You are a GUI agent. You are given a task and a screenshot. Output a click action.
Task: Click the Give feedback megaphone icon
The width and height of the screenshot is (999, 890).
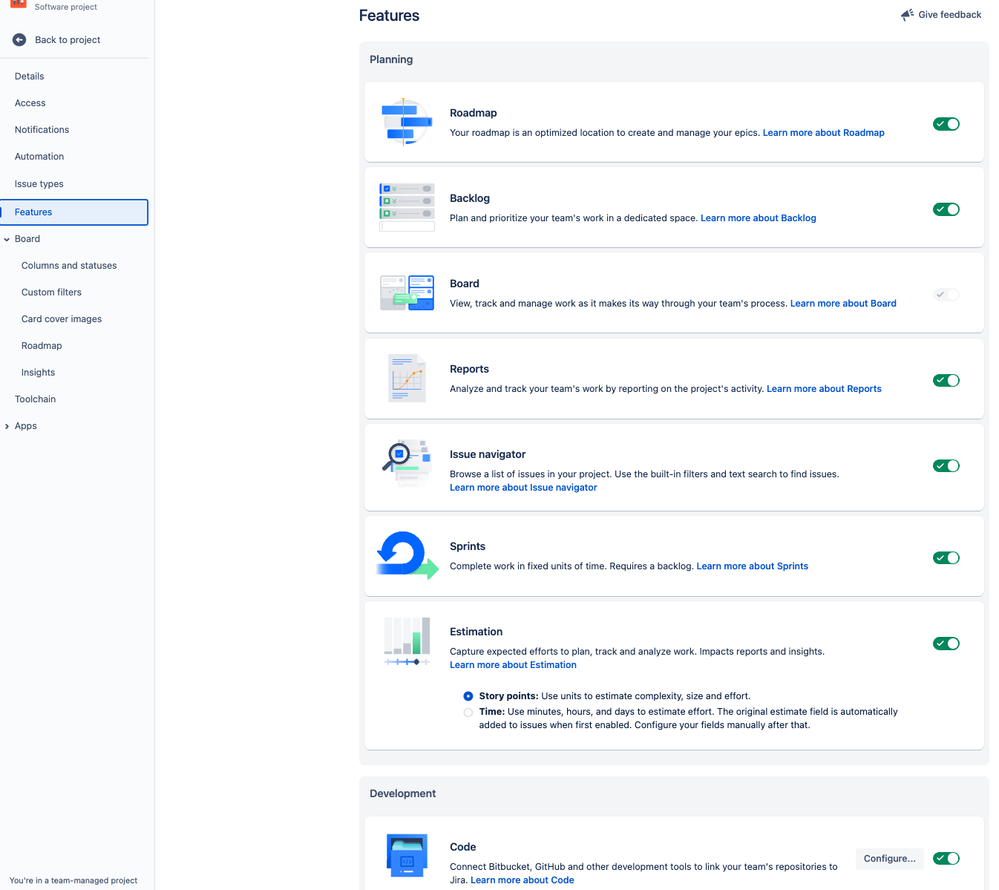pyautogui.click(x=907, y=15)
